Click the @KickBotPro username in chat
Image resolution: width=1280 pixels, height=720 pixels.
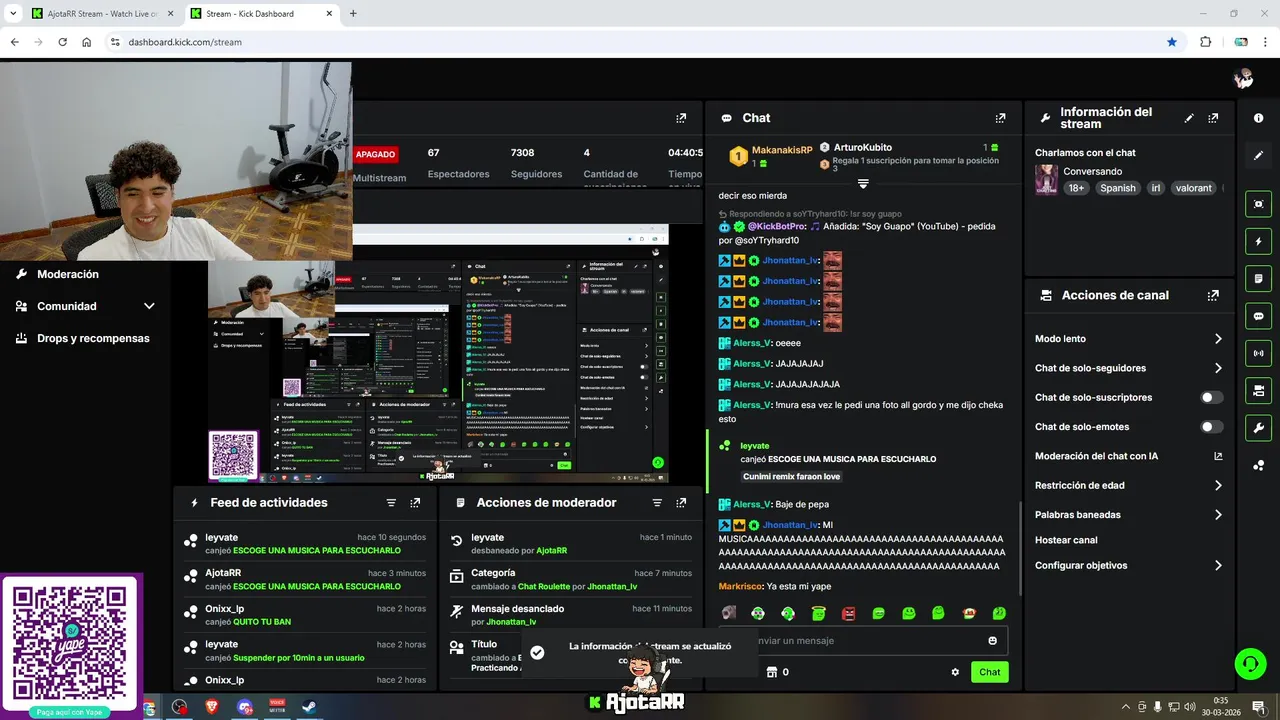coord(777,227)
